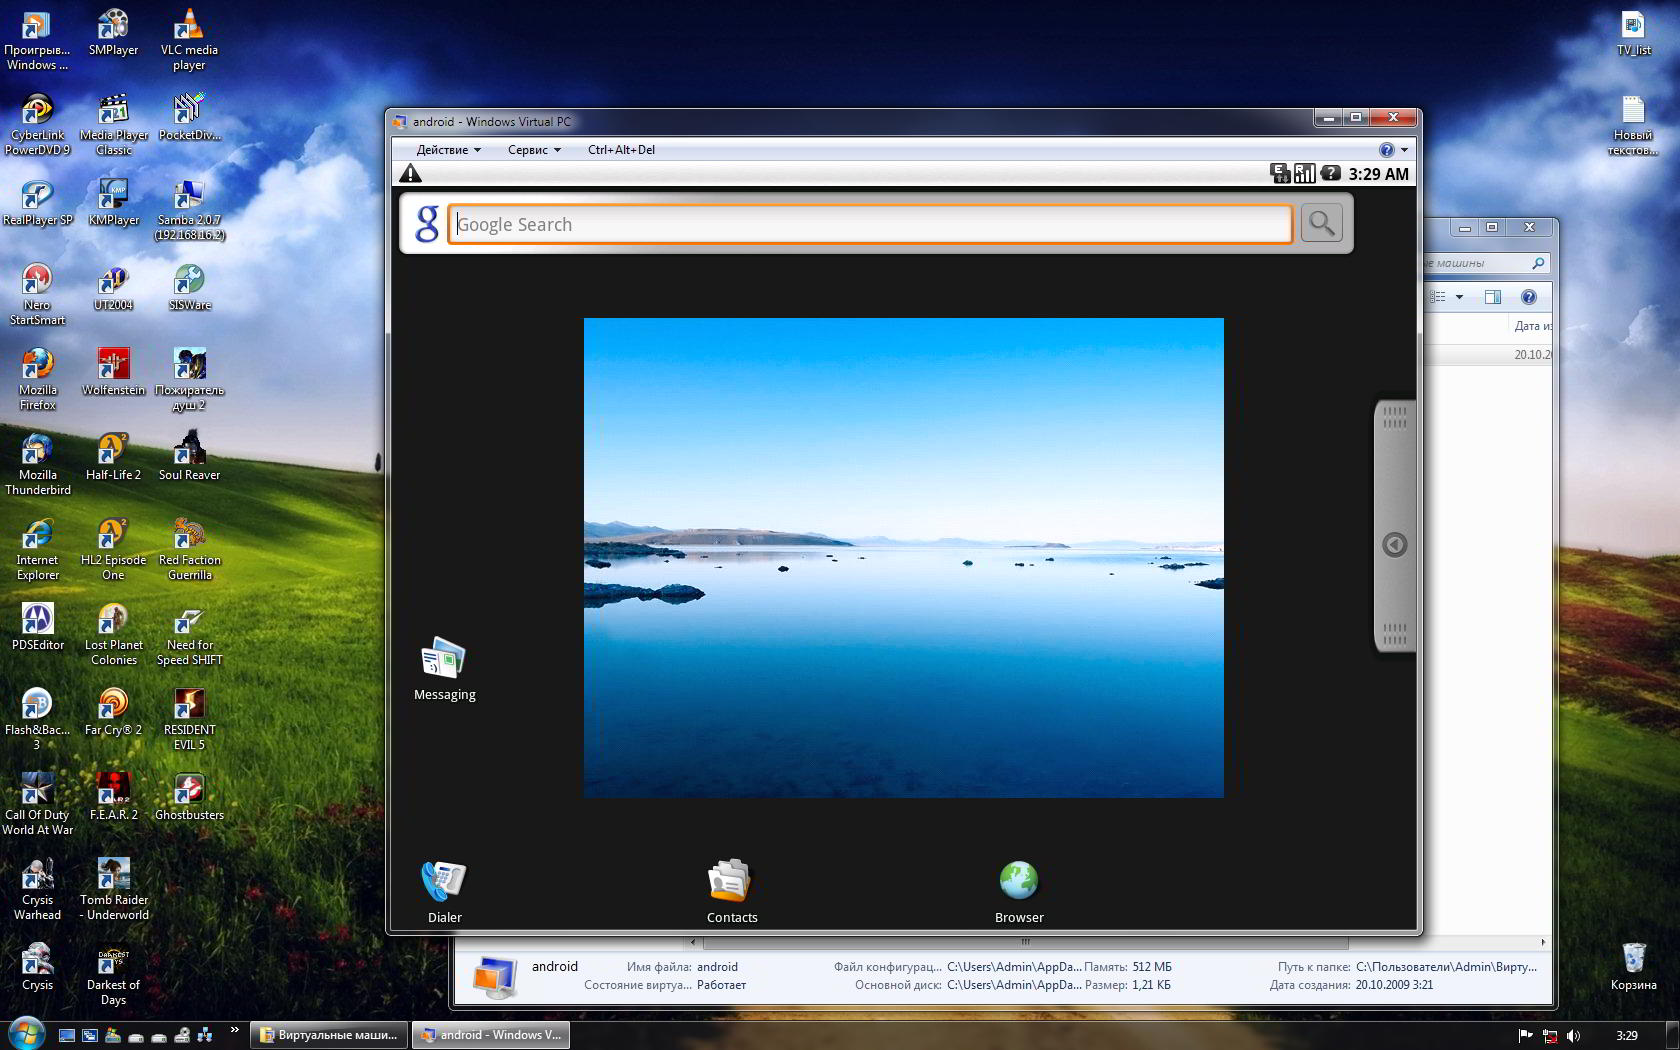The image size is (1680, 1050).
Task: Select the Mozilla Thunderbird desktop icon
Action: [37, 465]
